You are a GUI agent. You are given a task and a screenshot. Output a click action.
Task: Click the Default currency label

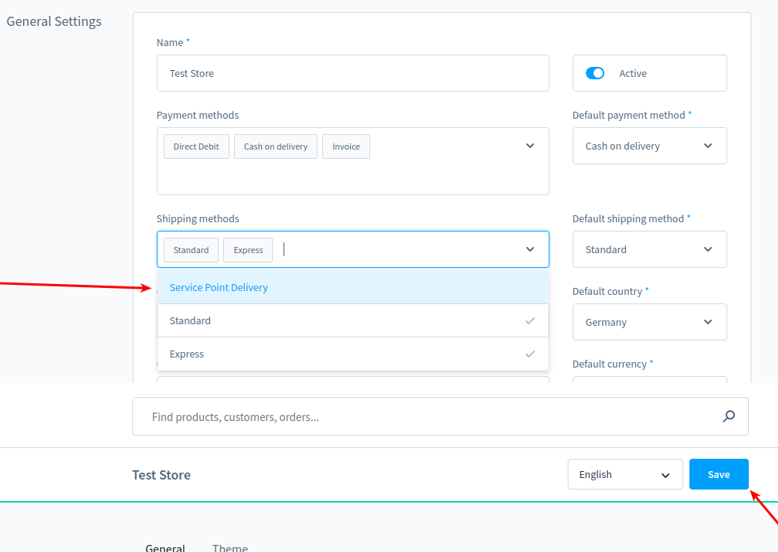click(609, 364)
